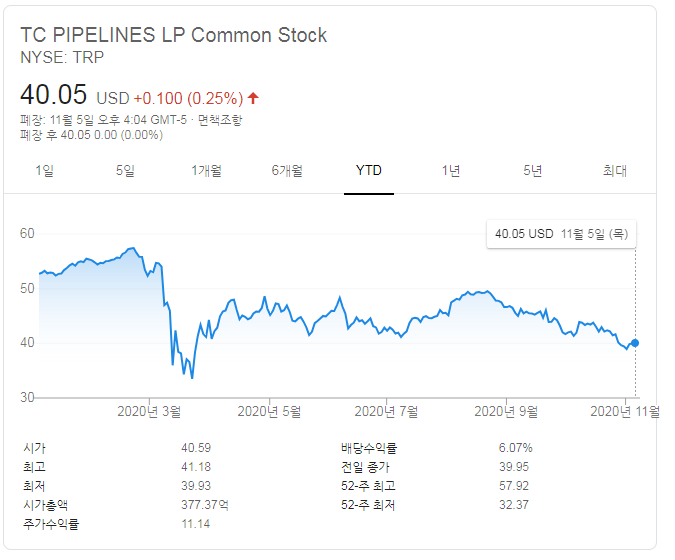Click the 배당수익률 value 6.07%

[x=516, y=448]
